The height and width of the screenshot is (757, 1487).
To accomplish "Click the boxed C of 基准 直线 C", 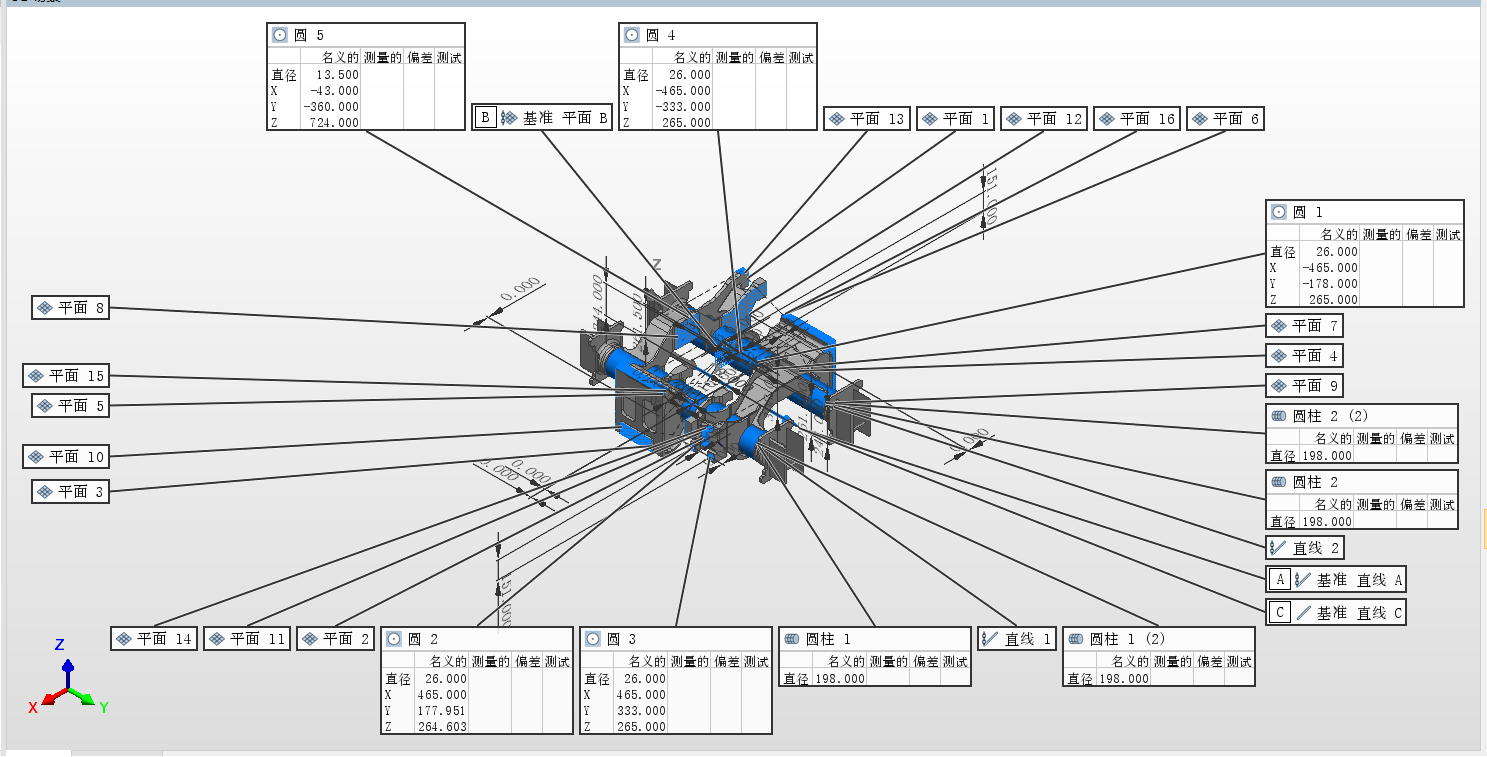I will point(1280,613).
